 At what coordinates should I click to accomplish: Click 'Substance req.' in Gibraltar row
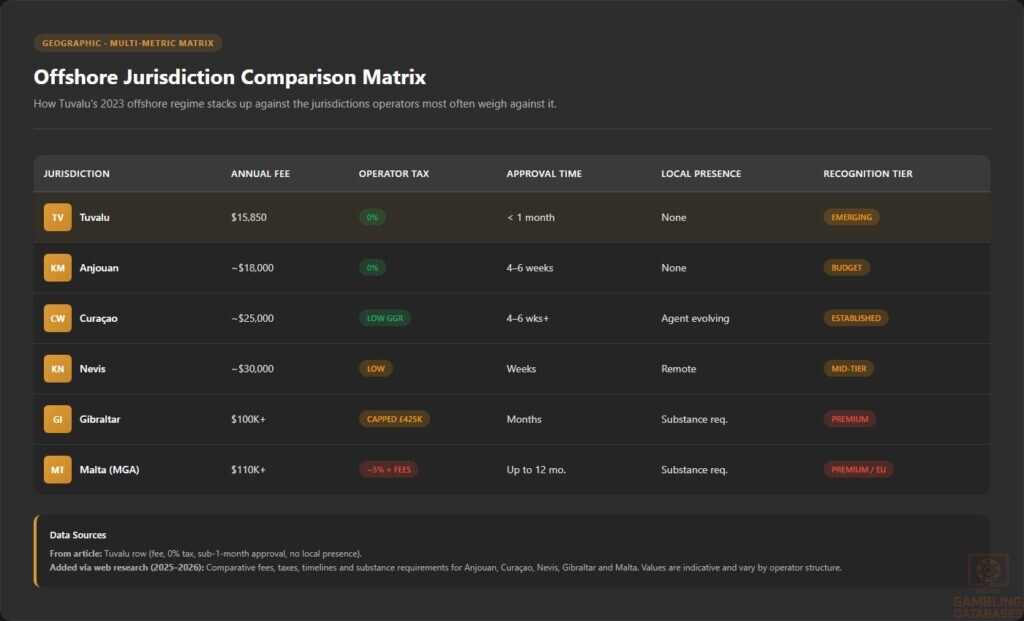tap(694, 419)
